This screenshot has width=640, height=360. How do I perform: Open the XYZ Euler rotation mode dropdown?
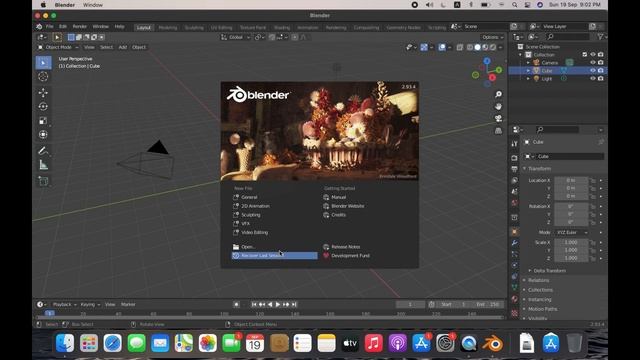(572, 232)
